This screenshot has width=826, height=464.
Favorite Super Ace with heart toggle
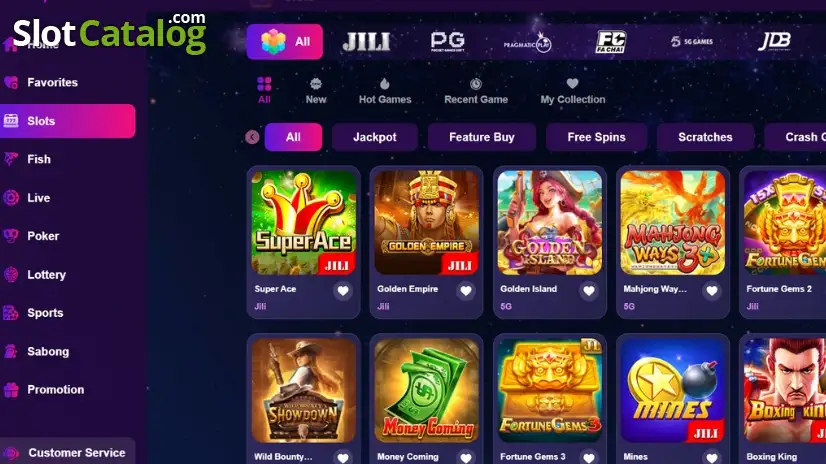tap(343, 290)
